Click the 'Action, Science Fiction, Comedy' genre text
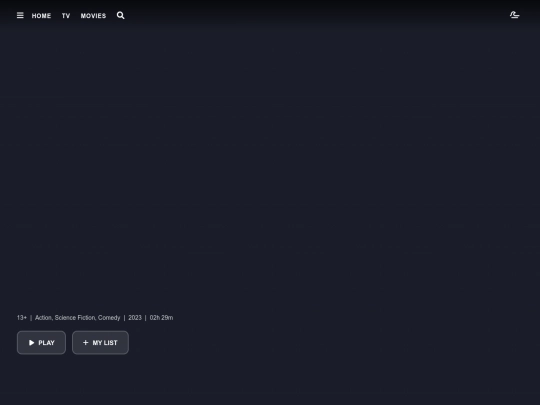 click(77, 318)
